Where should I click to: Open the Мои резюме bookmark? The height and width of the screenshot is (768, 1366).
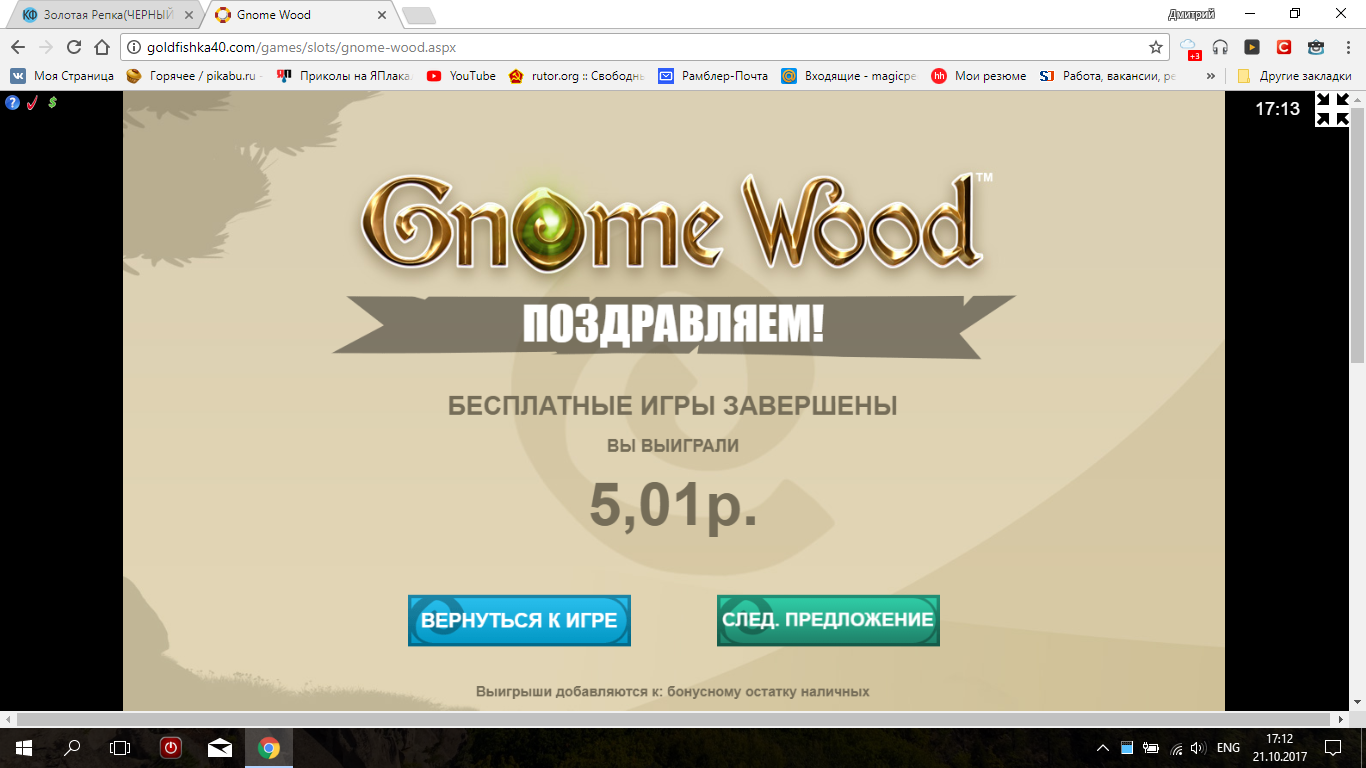(x=979, y=76)
